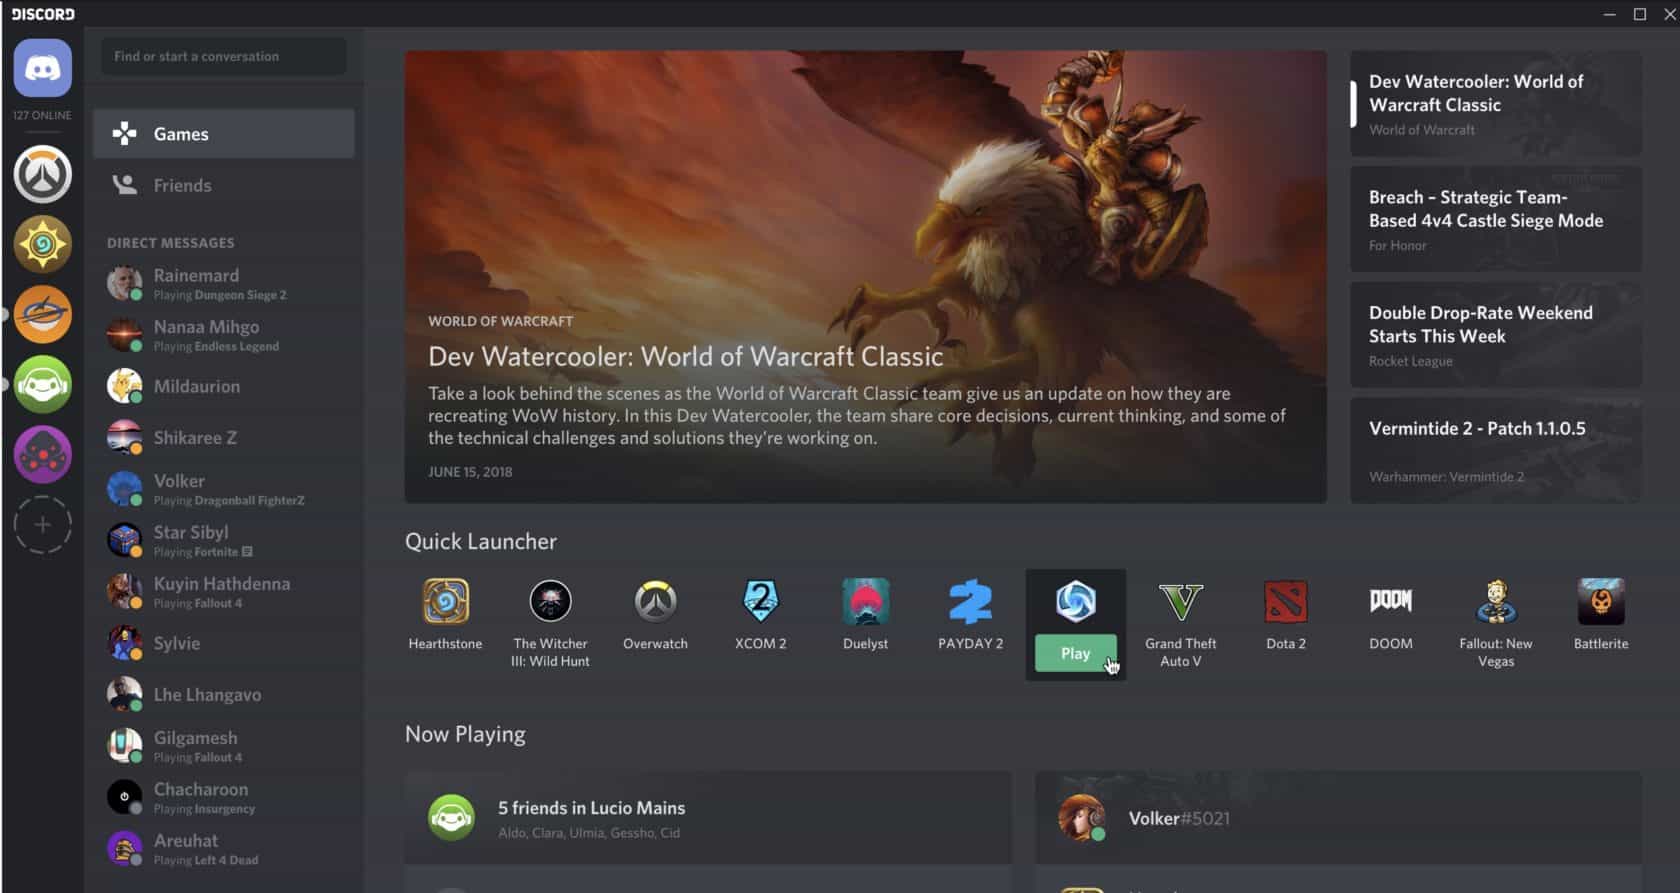
Task: Open Volker chat in Direct Messages list
Action: pos(224,489)
